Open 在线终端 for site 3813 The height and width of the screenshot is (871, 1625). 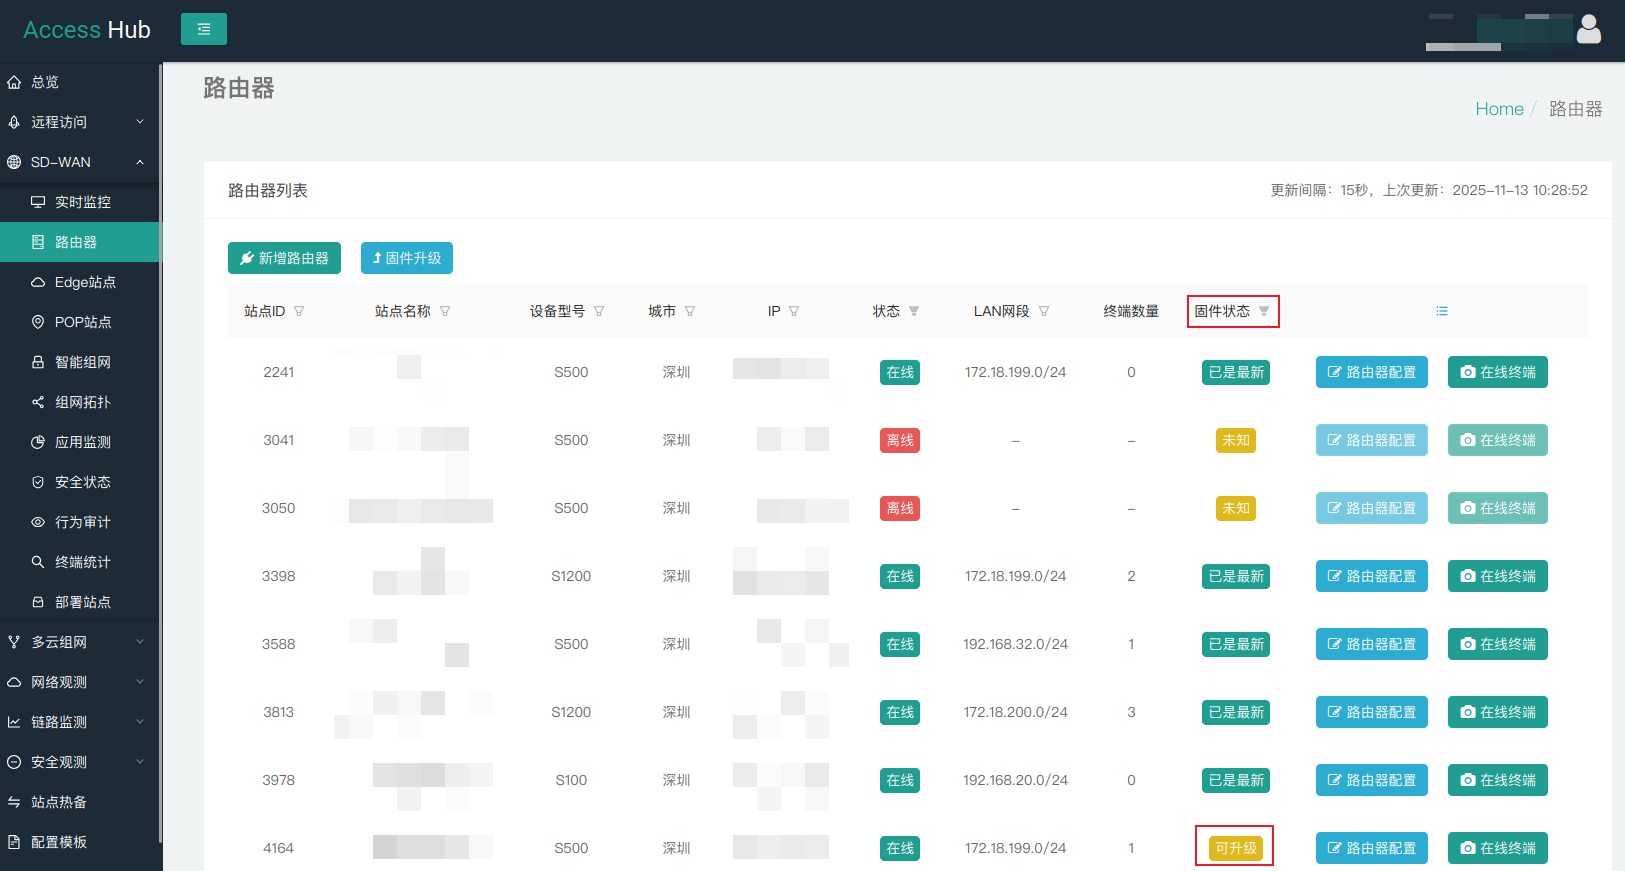1498,712
